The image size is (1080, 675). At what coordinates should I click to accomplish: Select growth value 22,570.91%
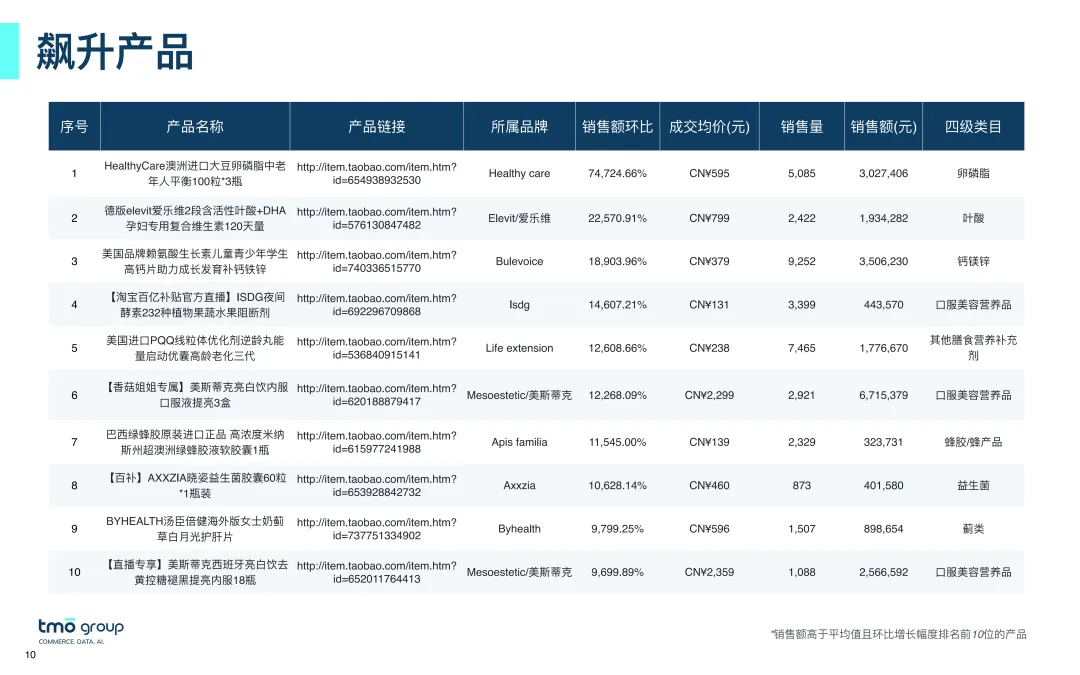point(617,218)
